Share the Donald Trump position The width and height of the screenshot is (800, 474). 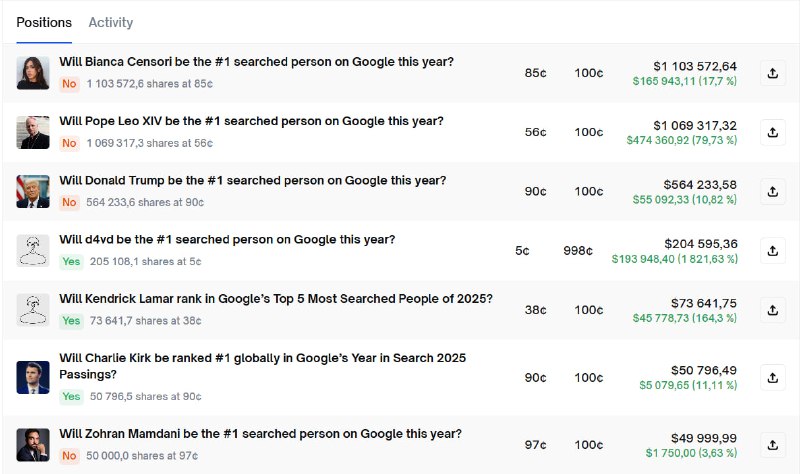[x=772, y=191]
